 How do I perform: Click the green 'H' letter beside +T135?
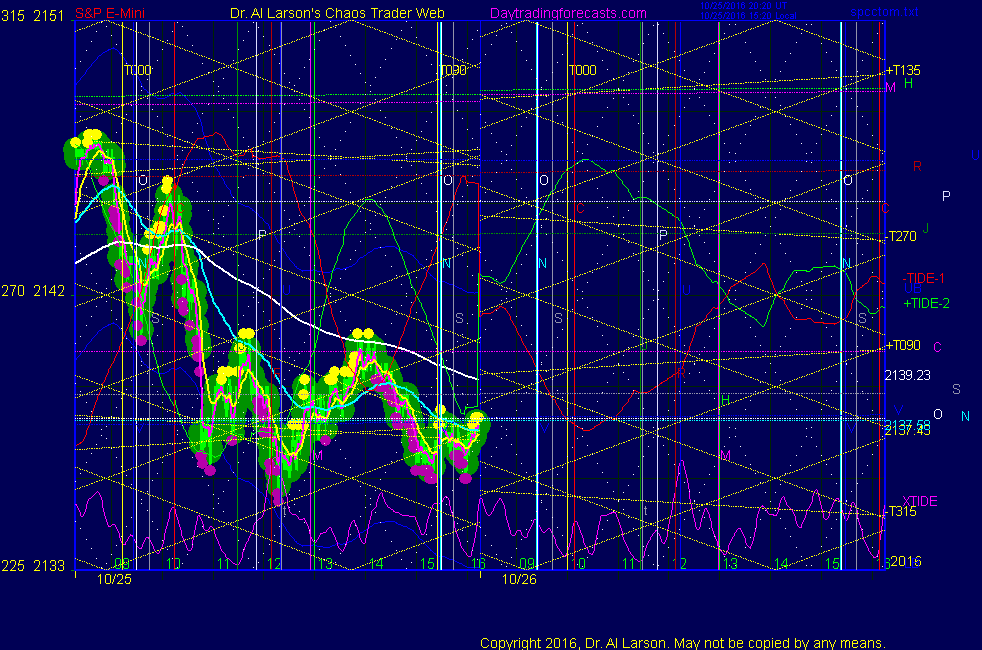[908, 83]
